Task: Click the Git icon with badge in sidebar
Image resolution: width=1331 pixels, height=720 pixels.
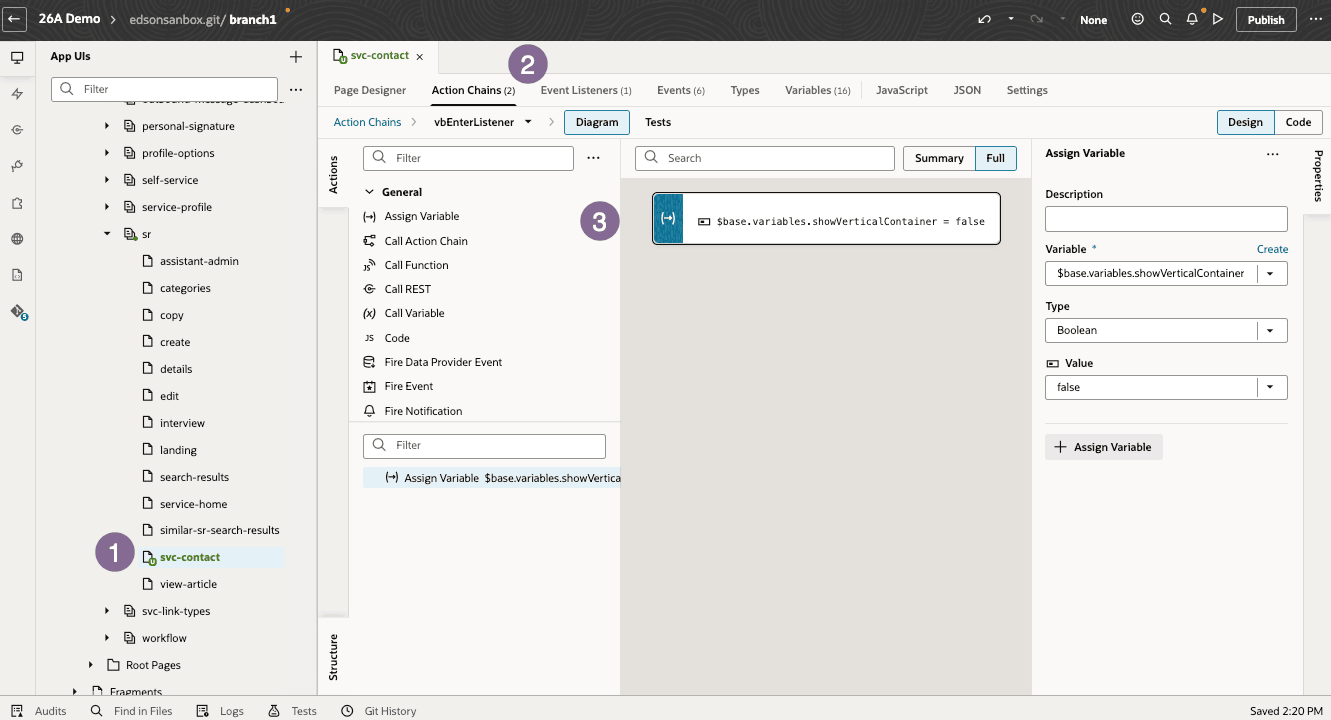Action: click(17, 313)
